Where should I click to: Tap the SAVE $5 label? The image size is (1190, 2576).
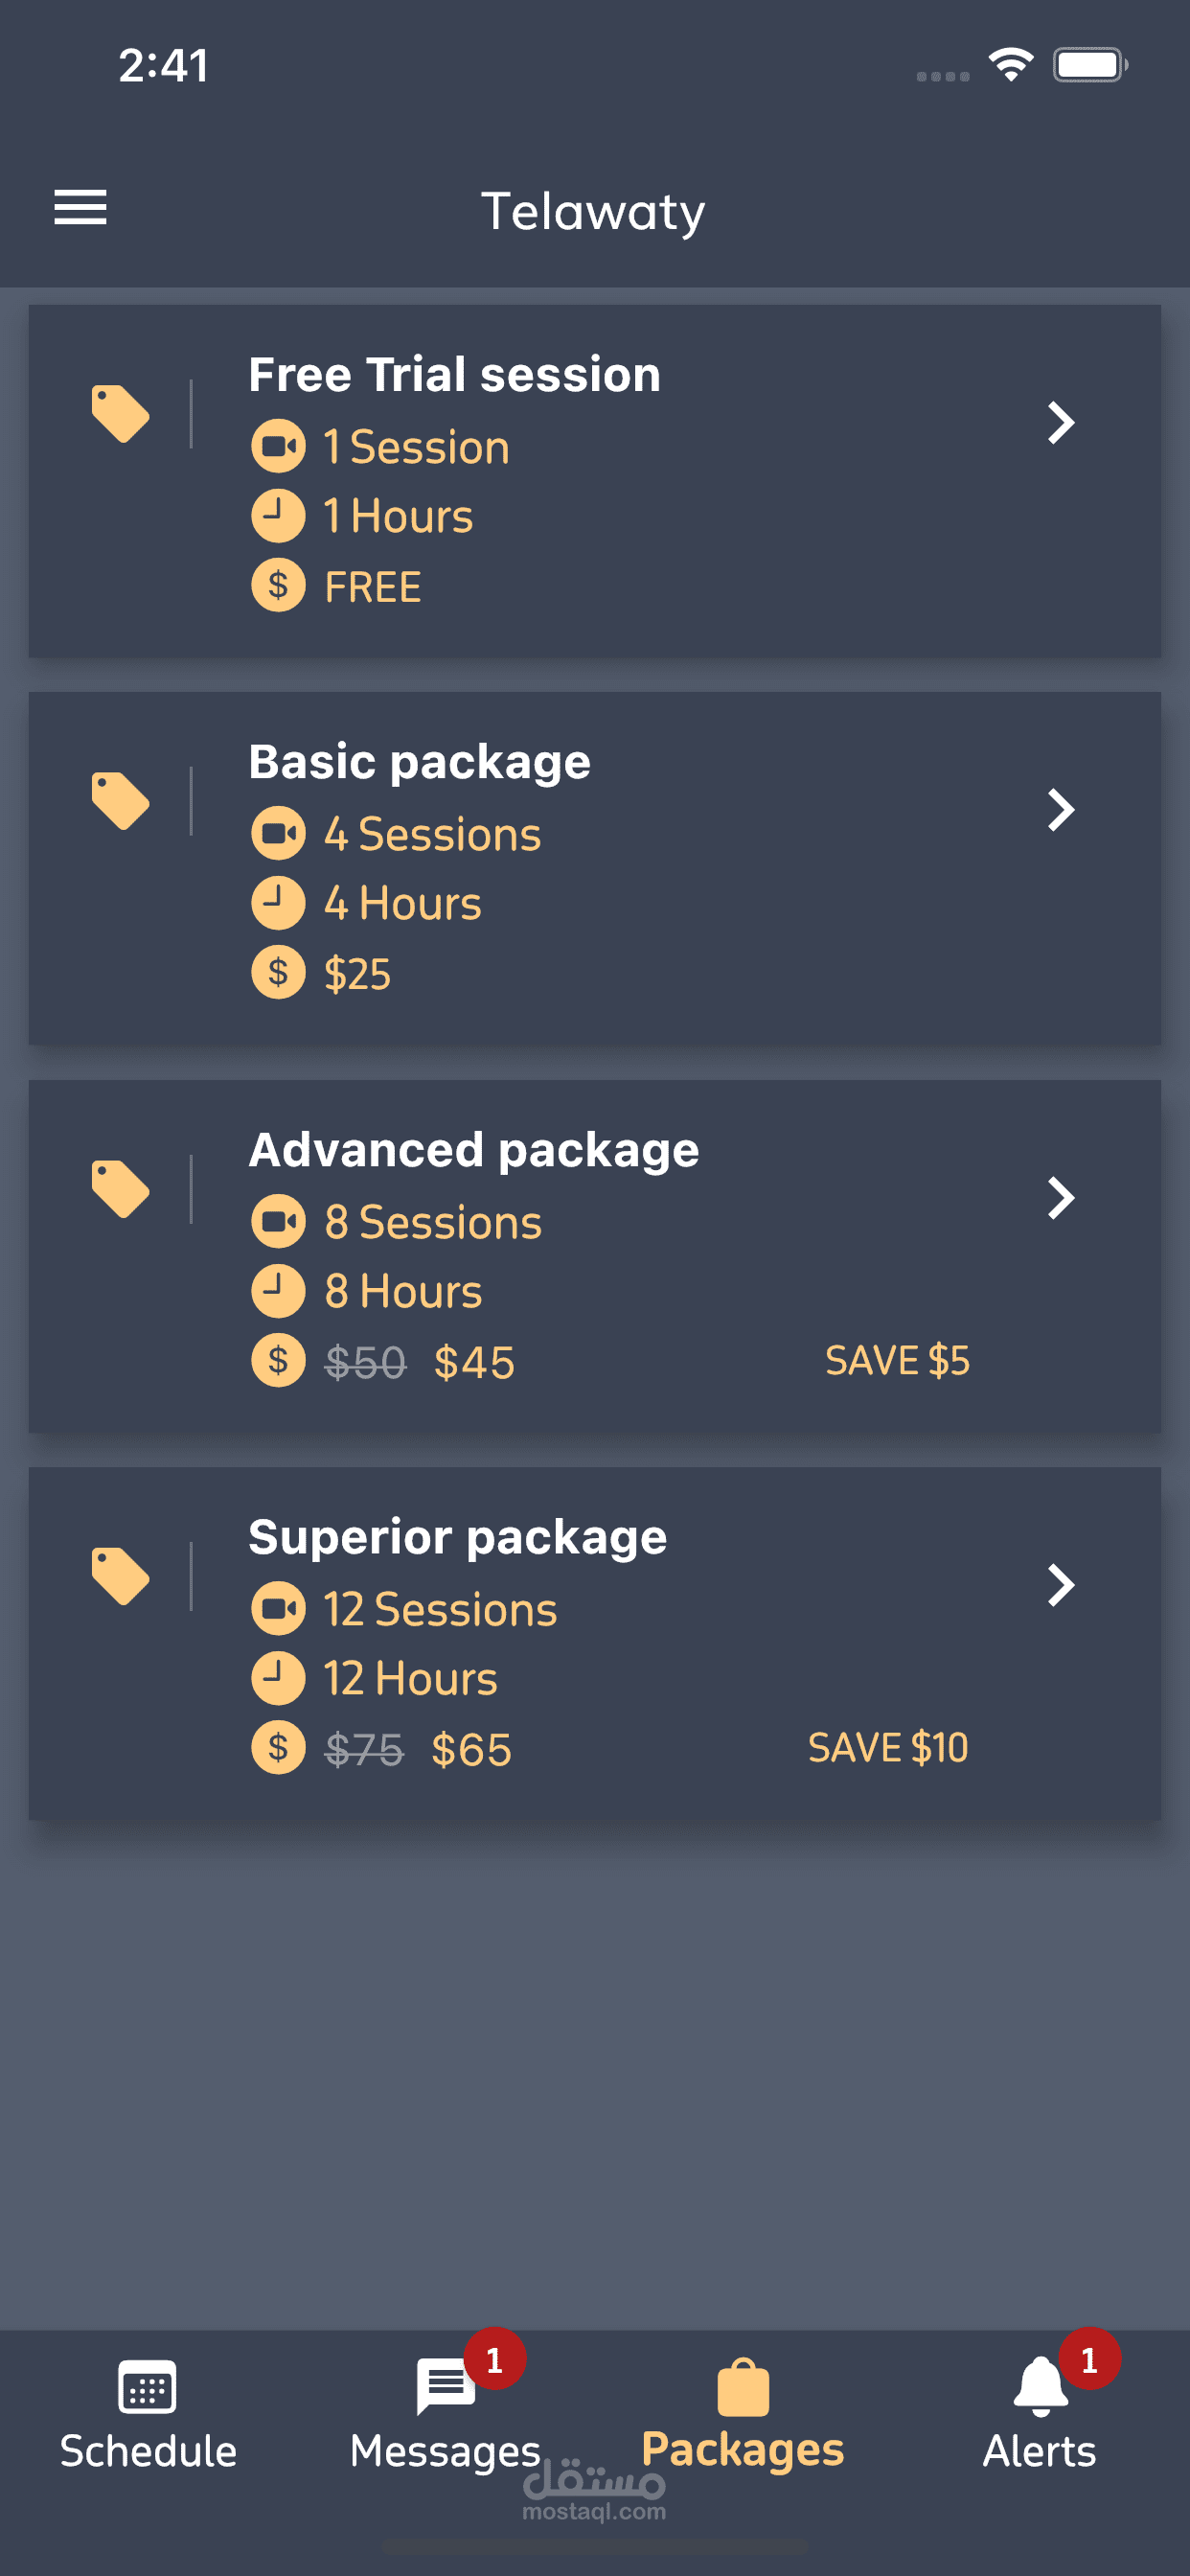(x=897, y=1360)
